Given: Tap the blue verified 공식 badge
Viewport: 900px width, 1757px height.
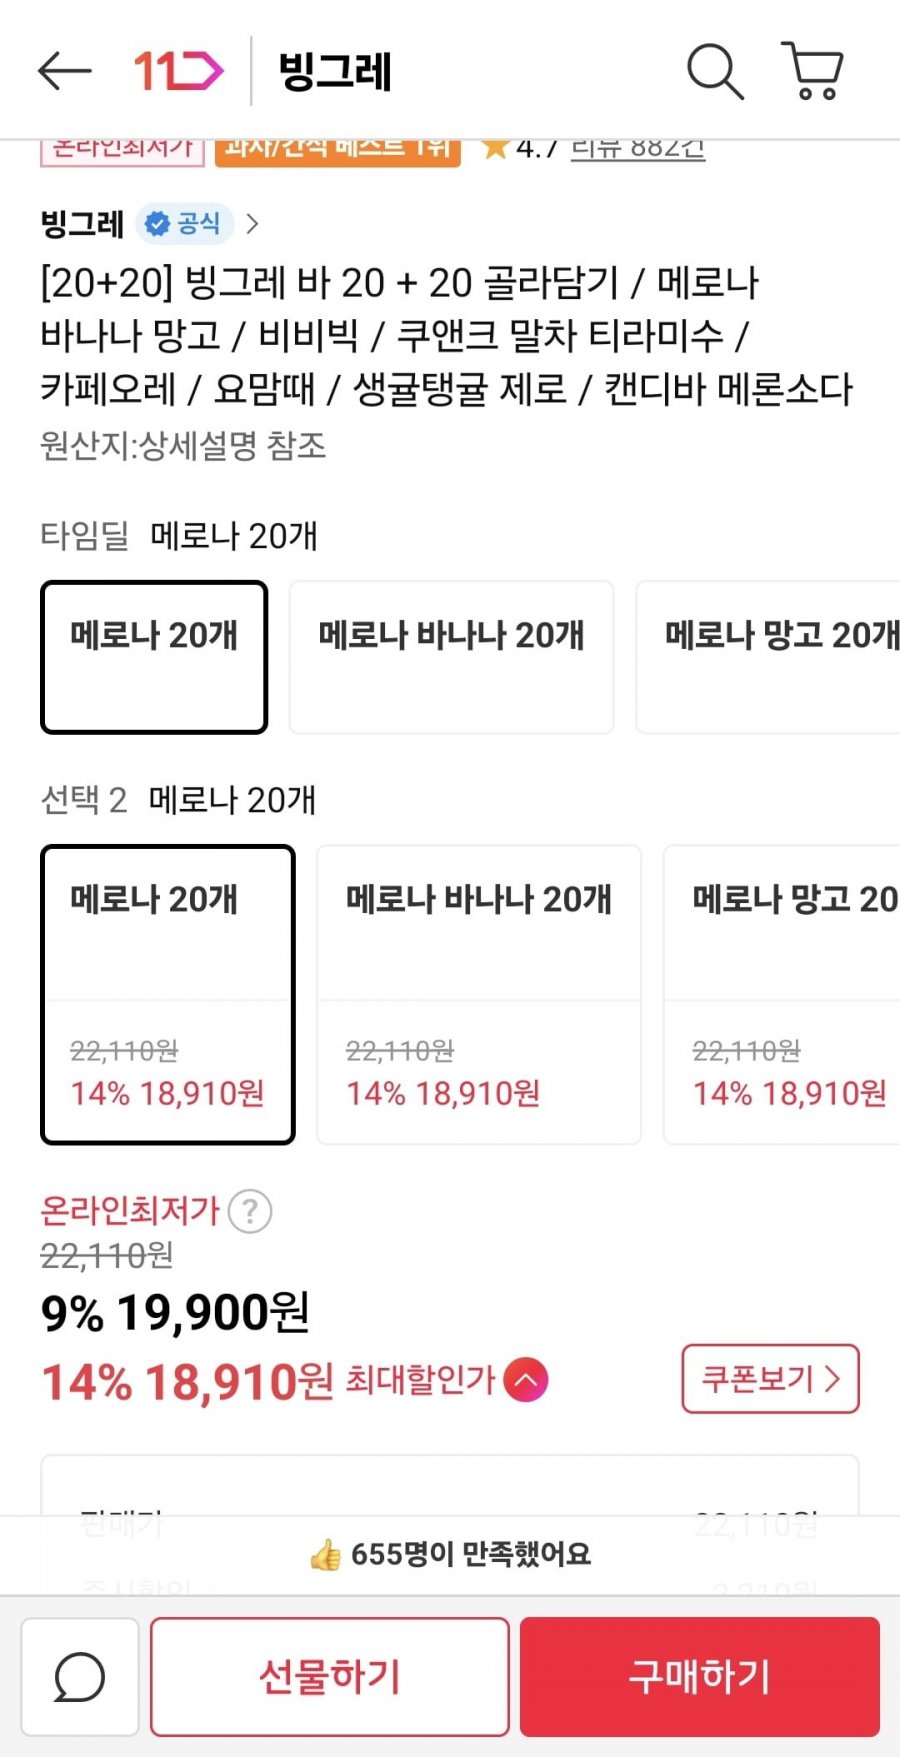Looking at the screenshot, I should coord(184,224).
